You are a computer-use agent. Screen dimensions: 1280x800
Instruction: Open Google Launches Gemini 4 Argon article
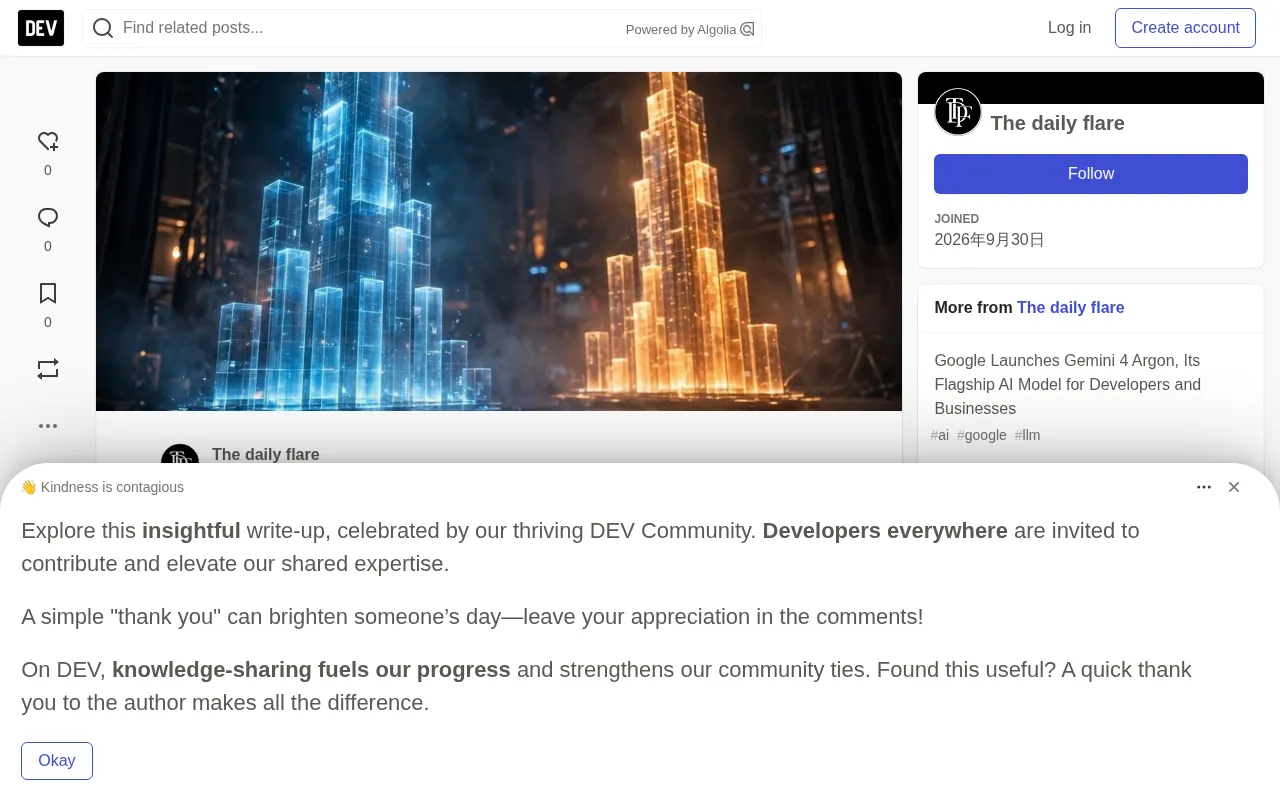(x=1067, y=384)
